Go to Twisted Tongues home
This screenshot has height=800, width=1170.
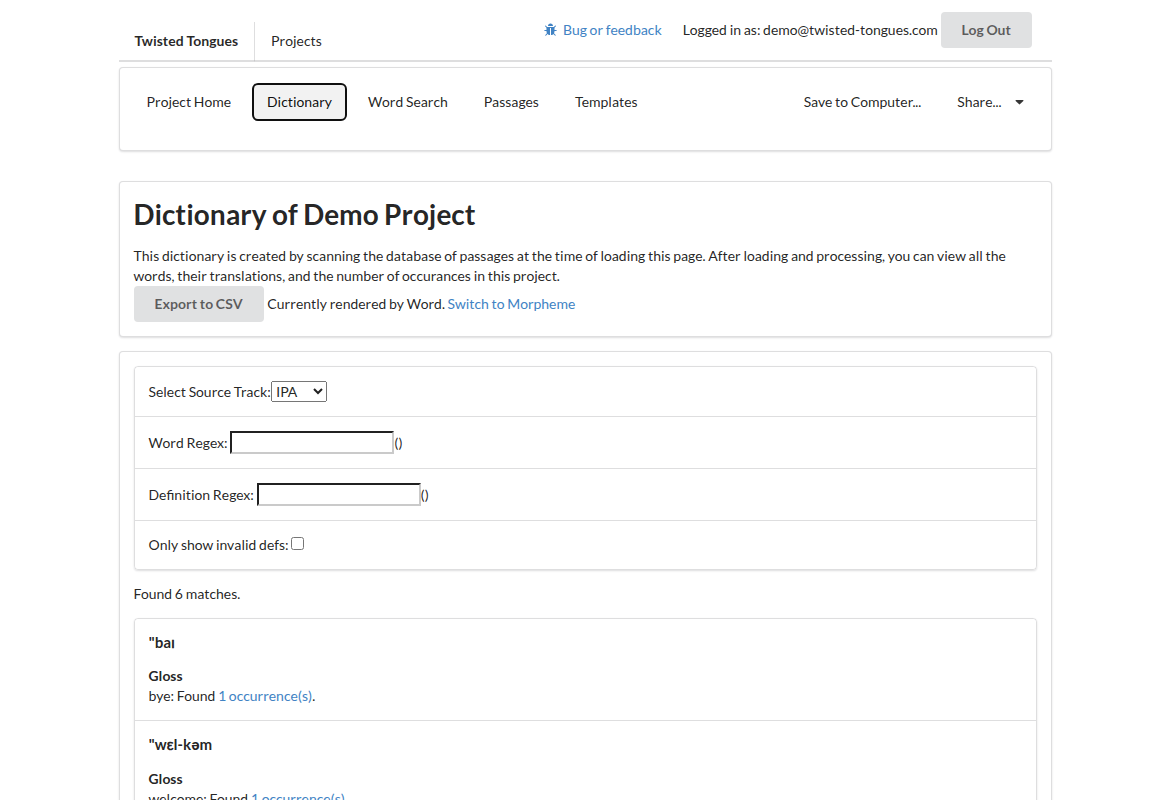click(x=187, y=41)
